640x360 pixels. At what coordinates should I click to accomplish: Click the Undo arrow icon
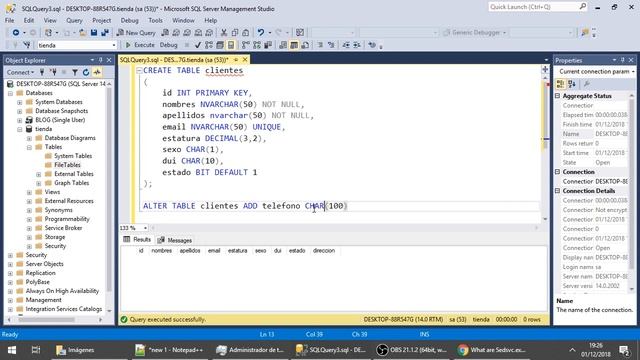click(x=261, y=33)
